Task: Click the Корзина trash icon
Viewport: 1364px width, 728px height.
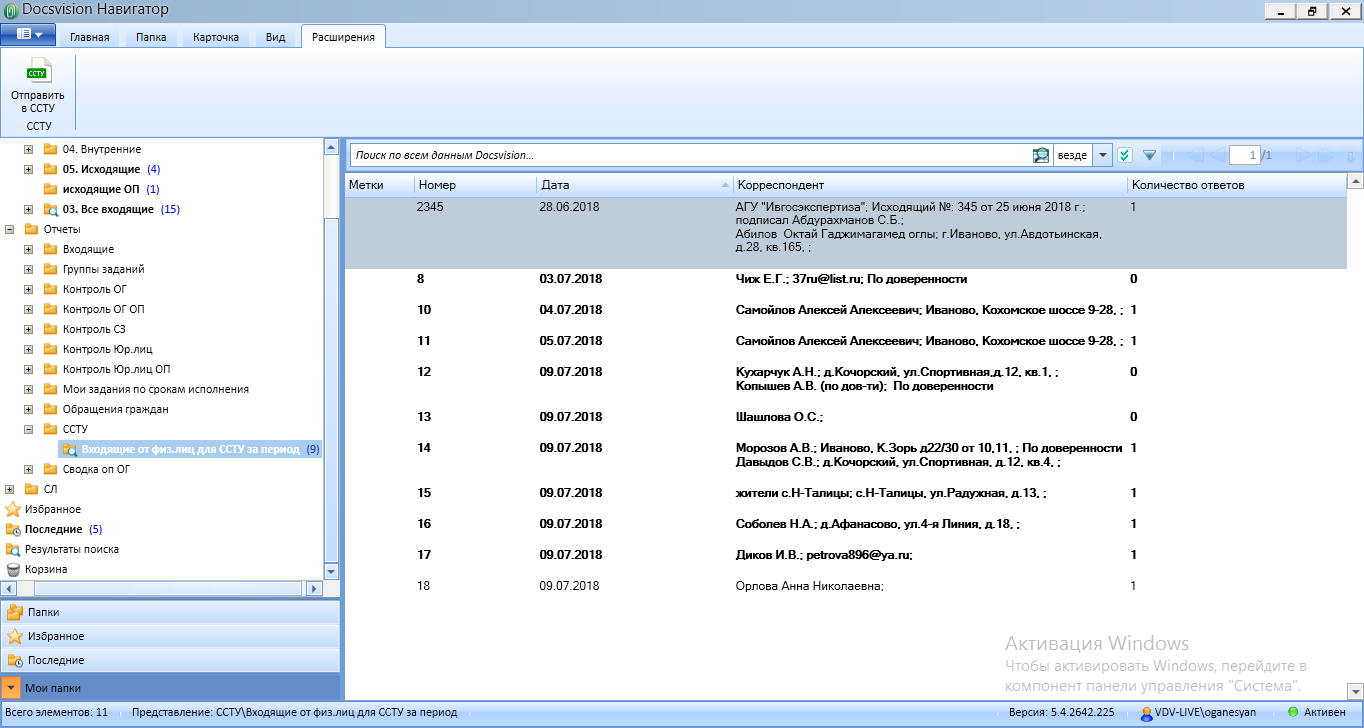Action: (x=13, y=569)
